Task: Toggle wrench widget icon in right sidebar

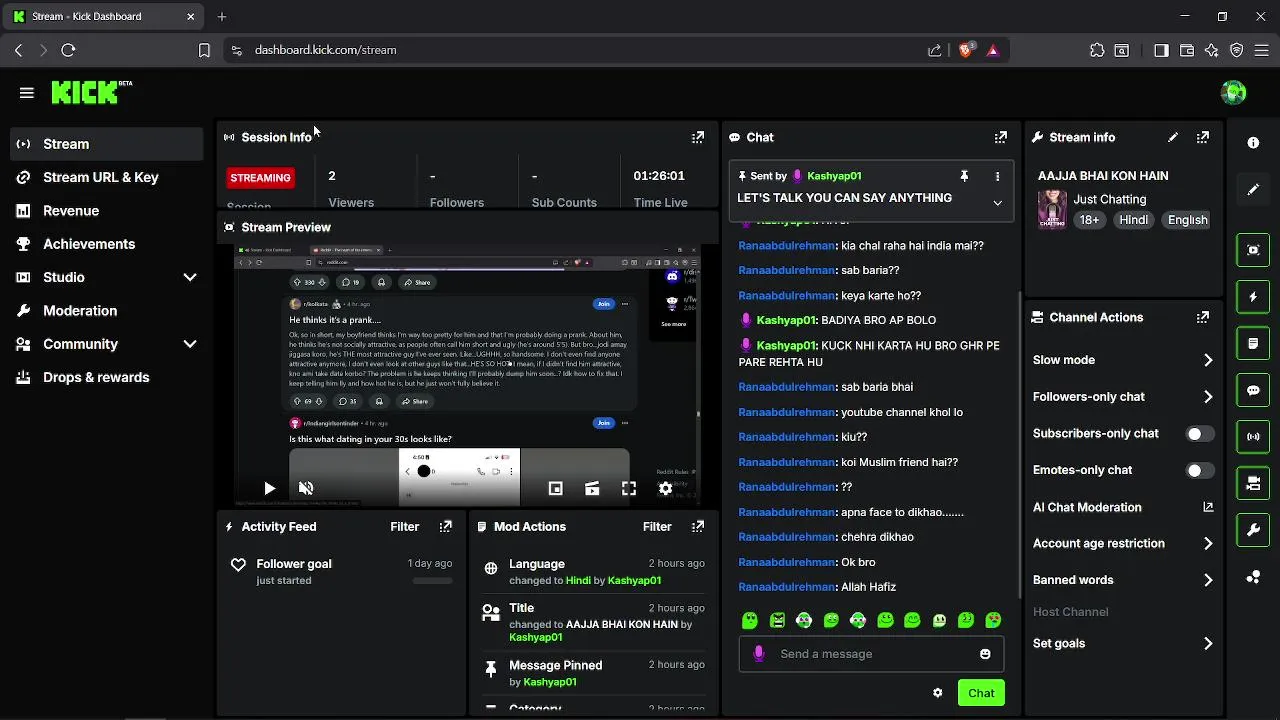Action: [1253, 530]
